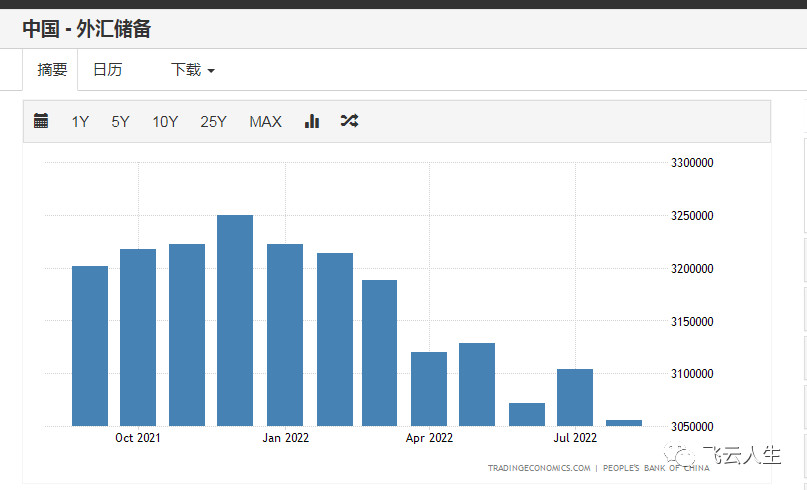The width and height of the screenshot is (807, 490).
Task: Click the shortest last bar in chart
Action: 624,423
